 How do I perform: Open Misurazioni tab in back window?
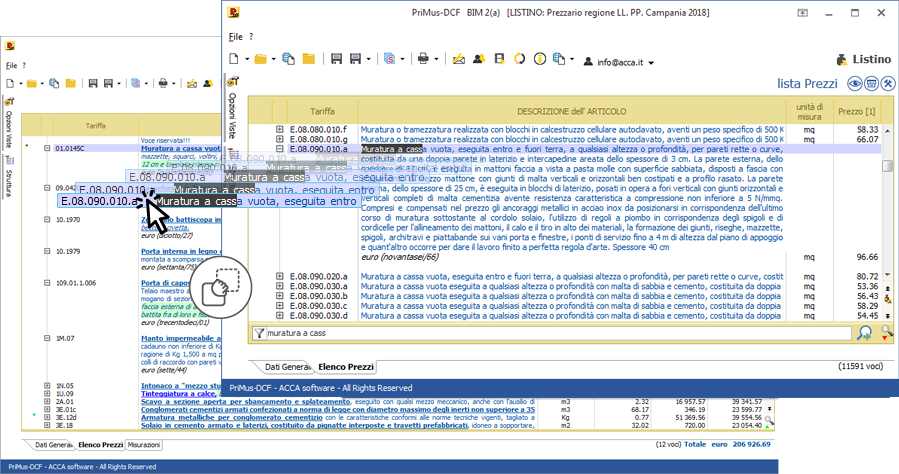(144, 445)
